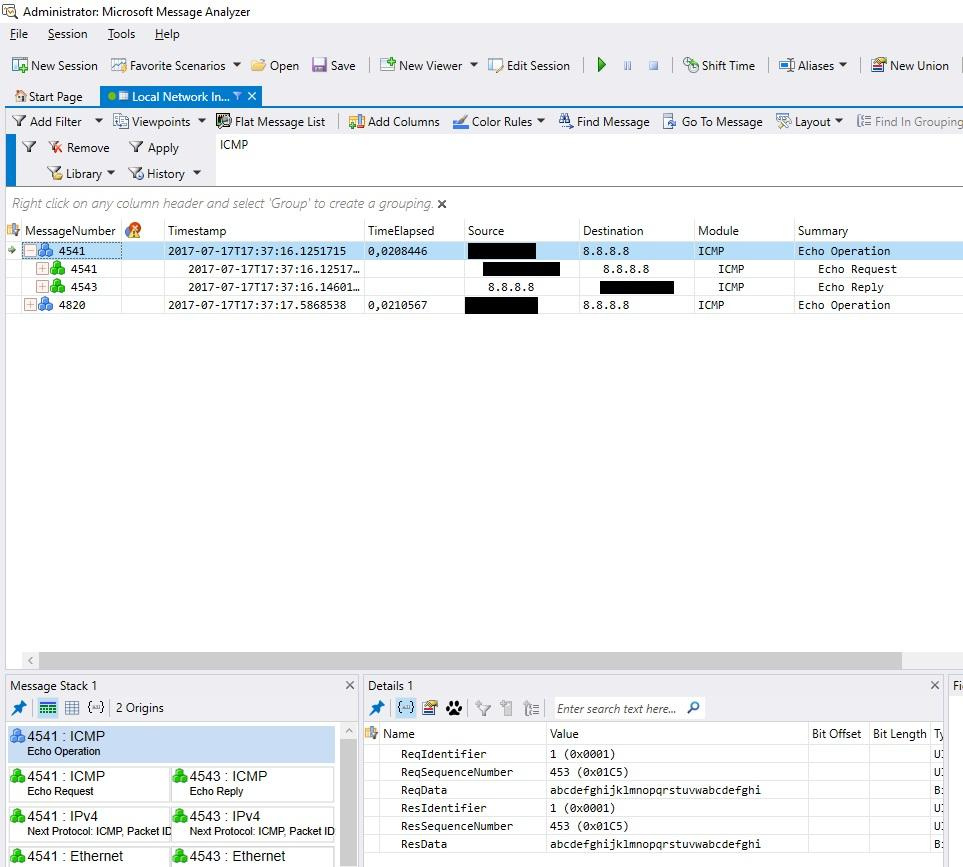Expand the 4543 Echo Reply row
This screenshot has width=963, height=867.
[x=42, y=287]
